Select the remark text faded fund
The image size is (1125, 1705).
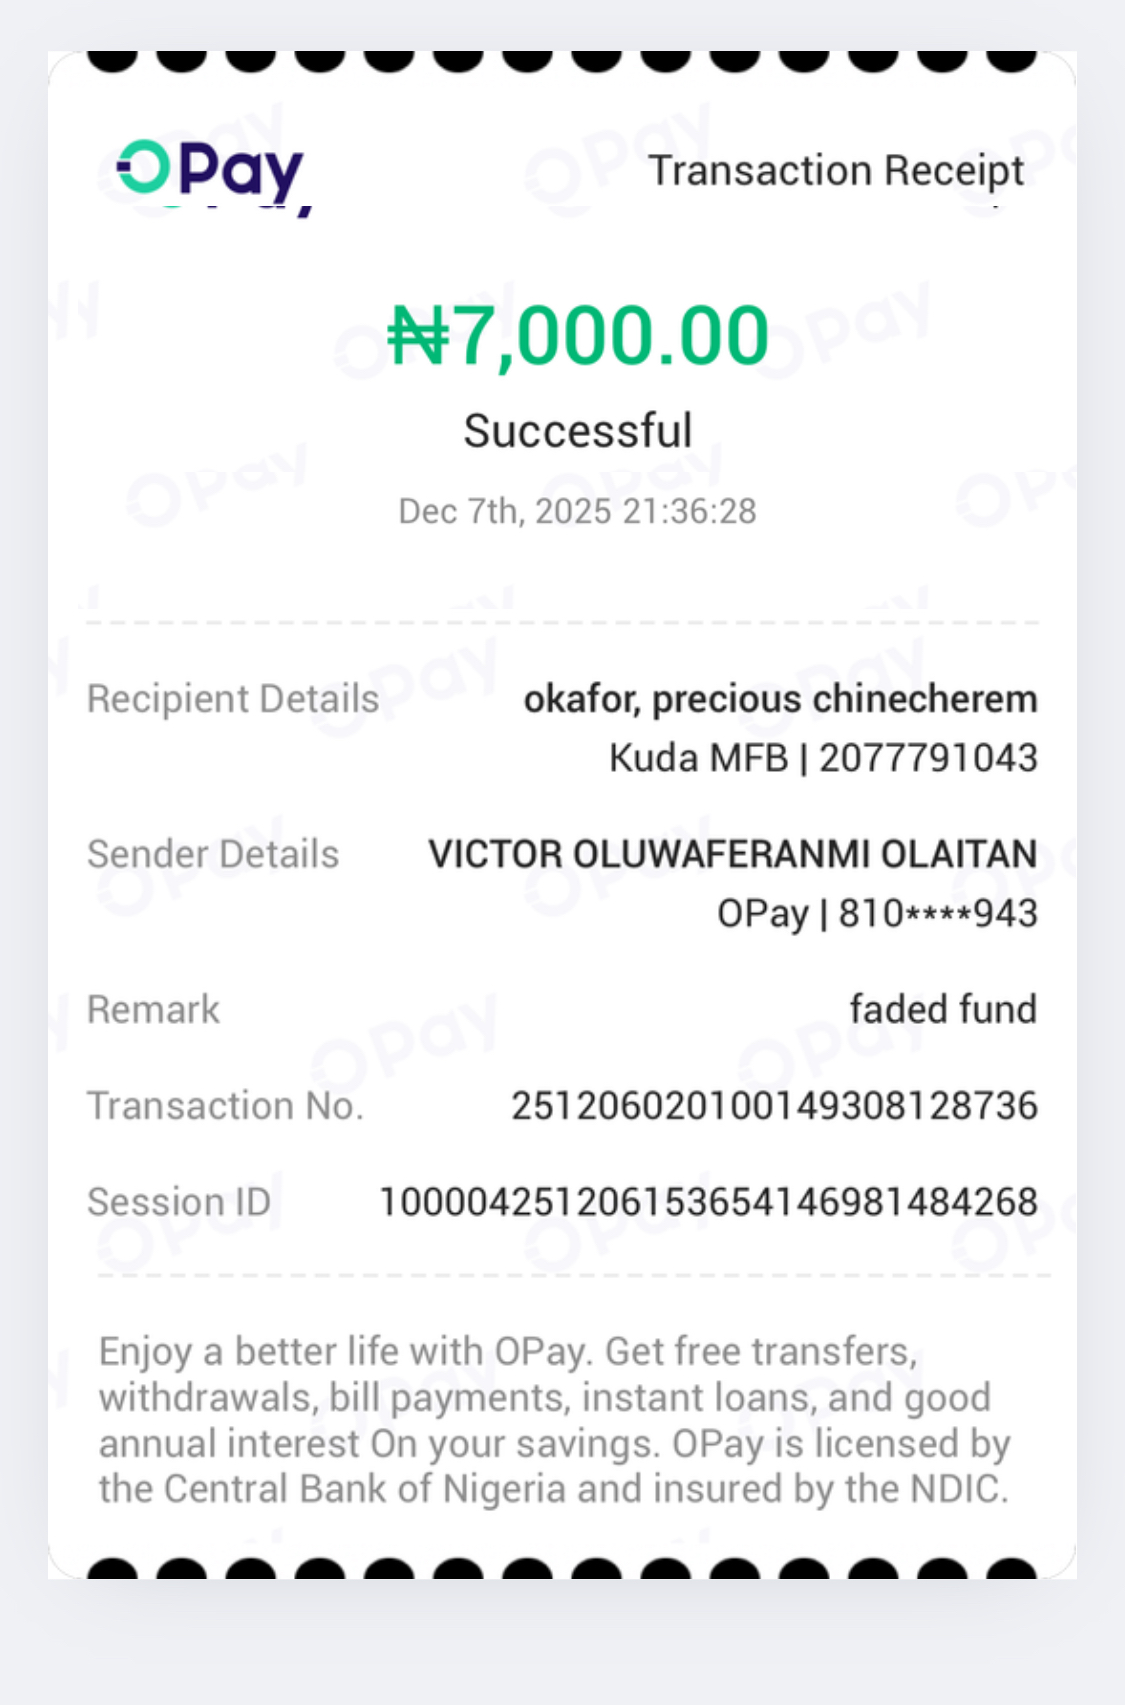tap(942, 1009)
